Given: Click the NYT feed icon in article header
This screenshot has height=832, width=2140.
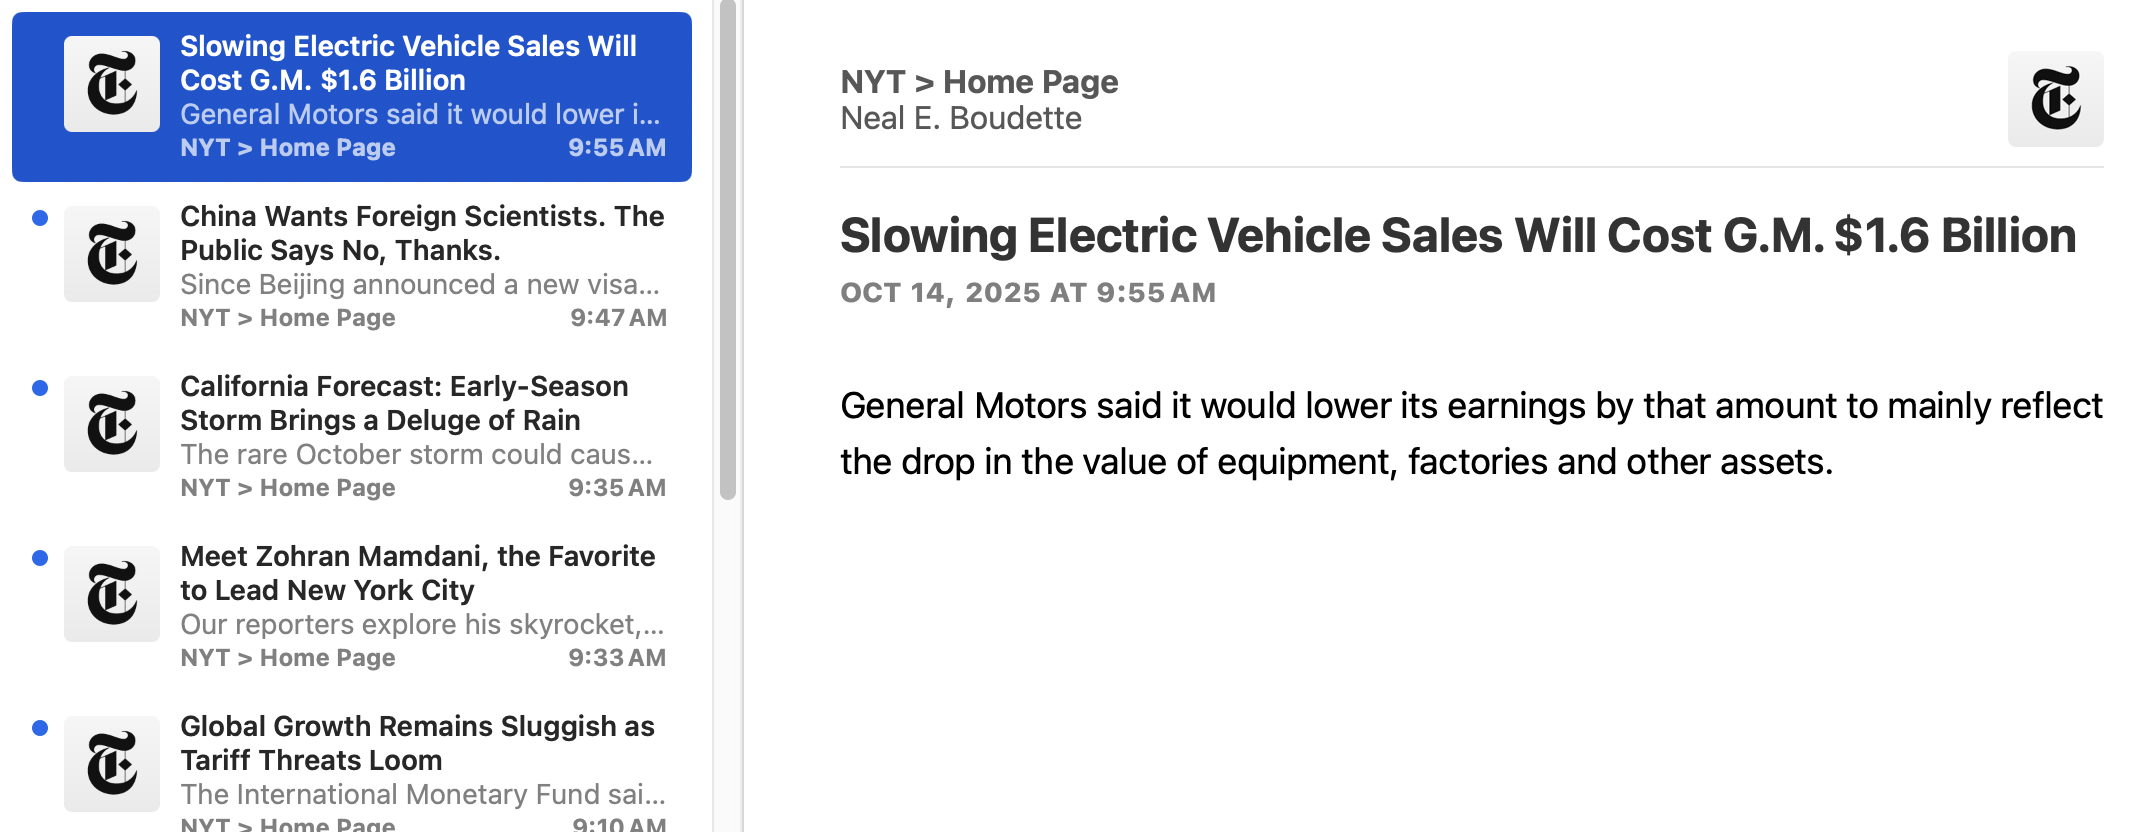Looking at the screenshot, I should click(2055, 99).
